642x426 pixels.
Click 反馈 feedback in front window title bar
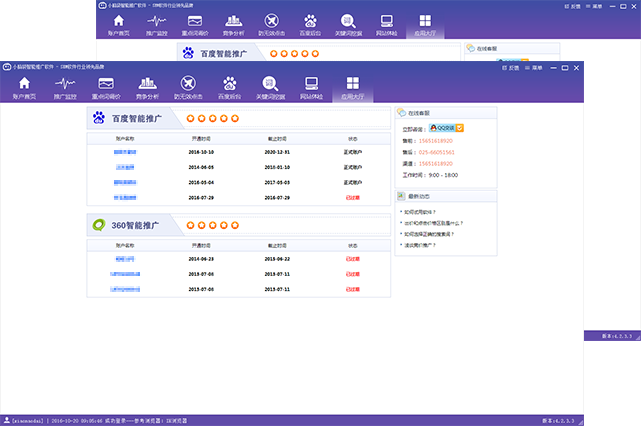click(x=515, y=68)
